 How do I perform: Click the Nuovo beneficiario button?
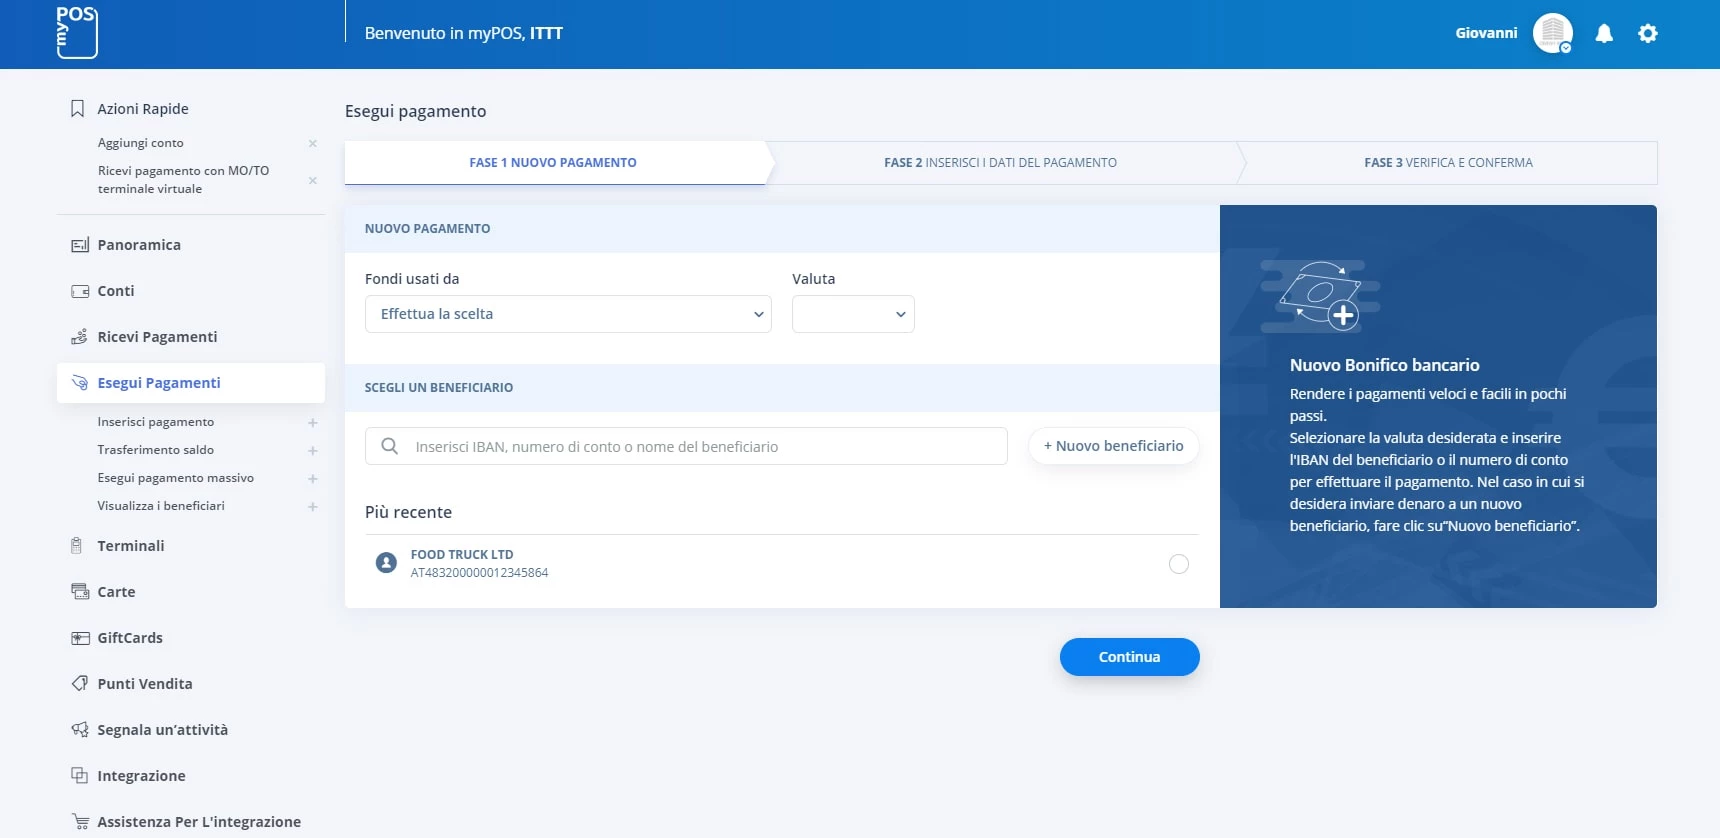coord(1113,446)
